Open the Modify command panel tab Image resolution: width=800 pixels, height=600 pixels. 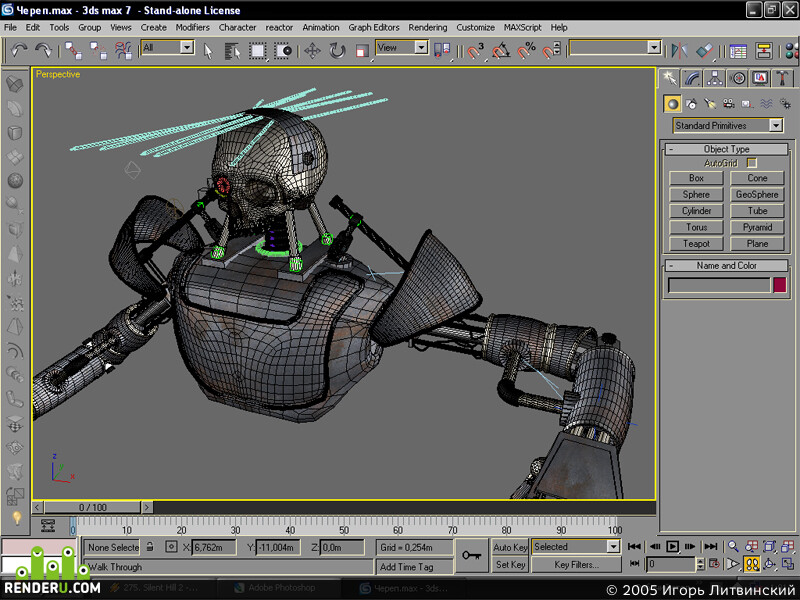pyautogui.click(x=692, y=78)
